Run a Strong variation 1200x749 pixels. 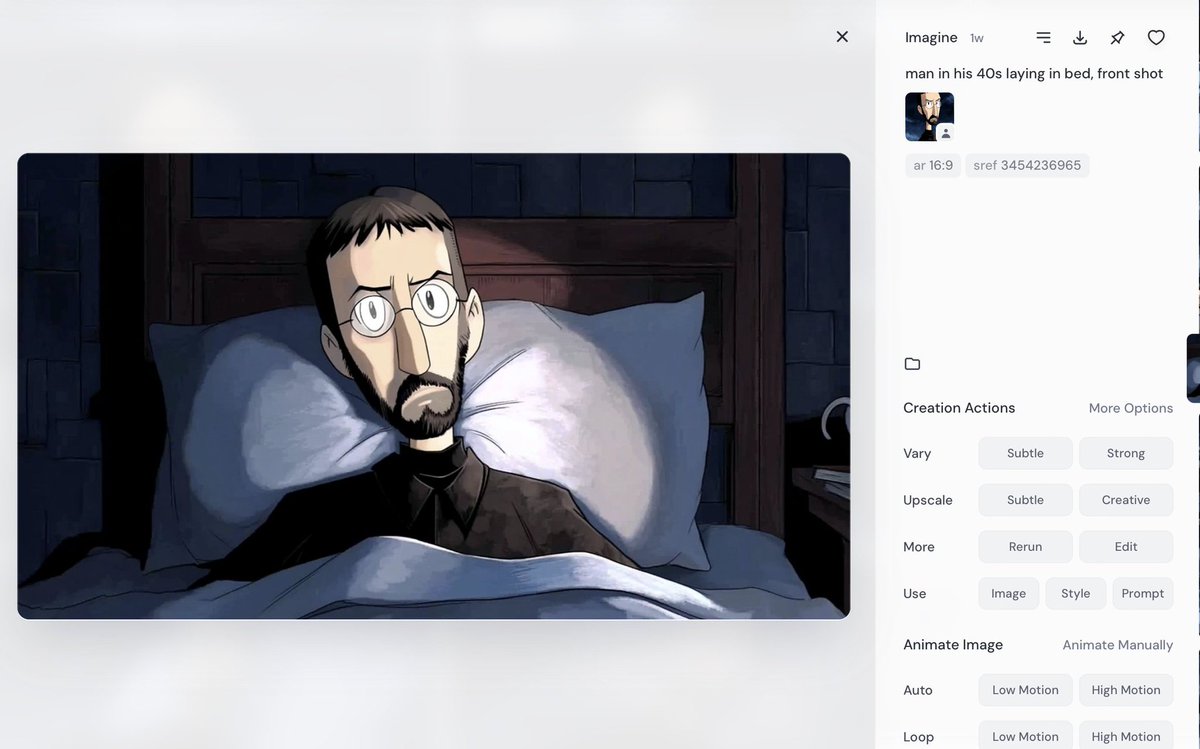pos(1126,453)
